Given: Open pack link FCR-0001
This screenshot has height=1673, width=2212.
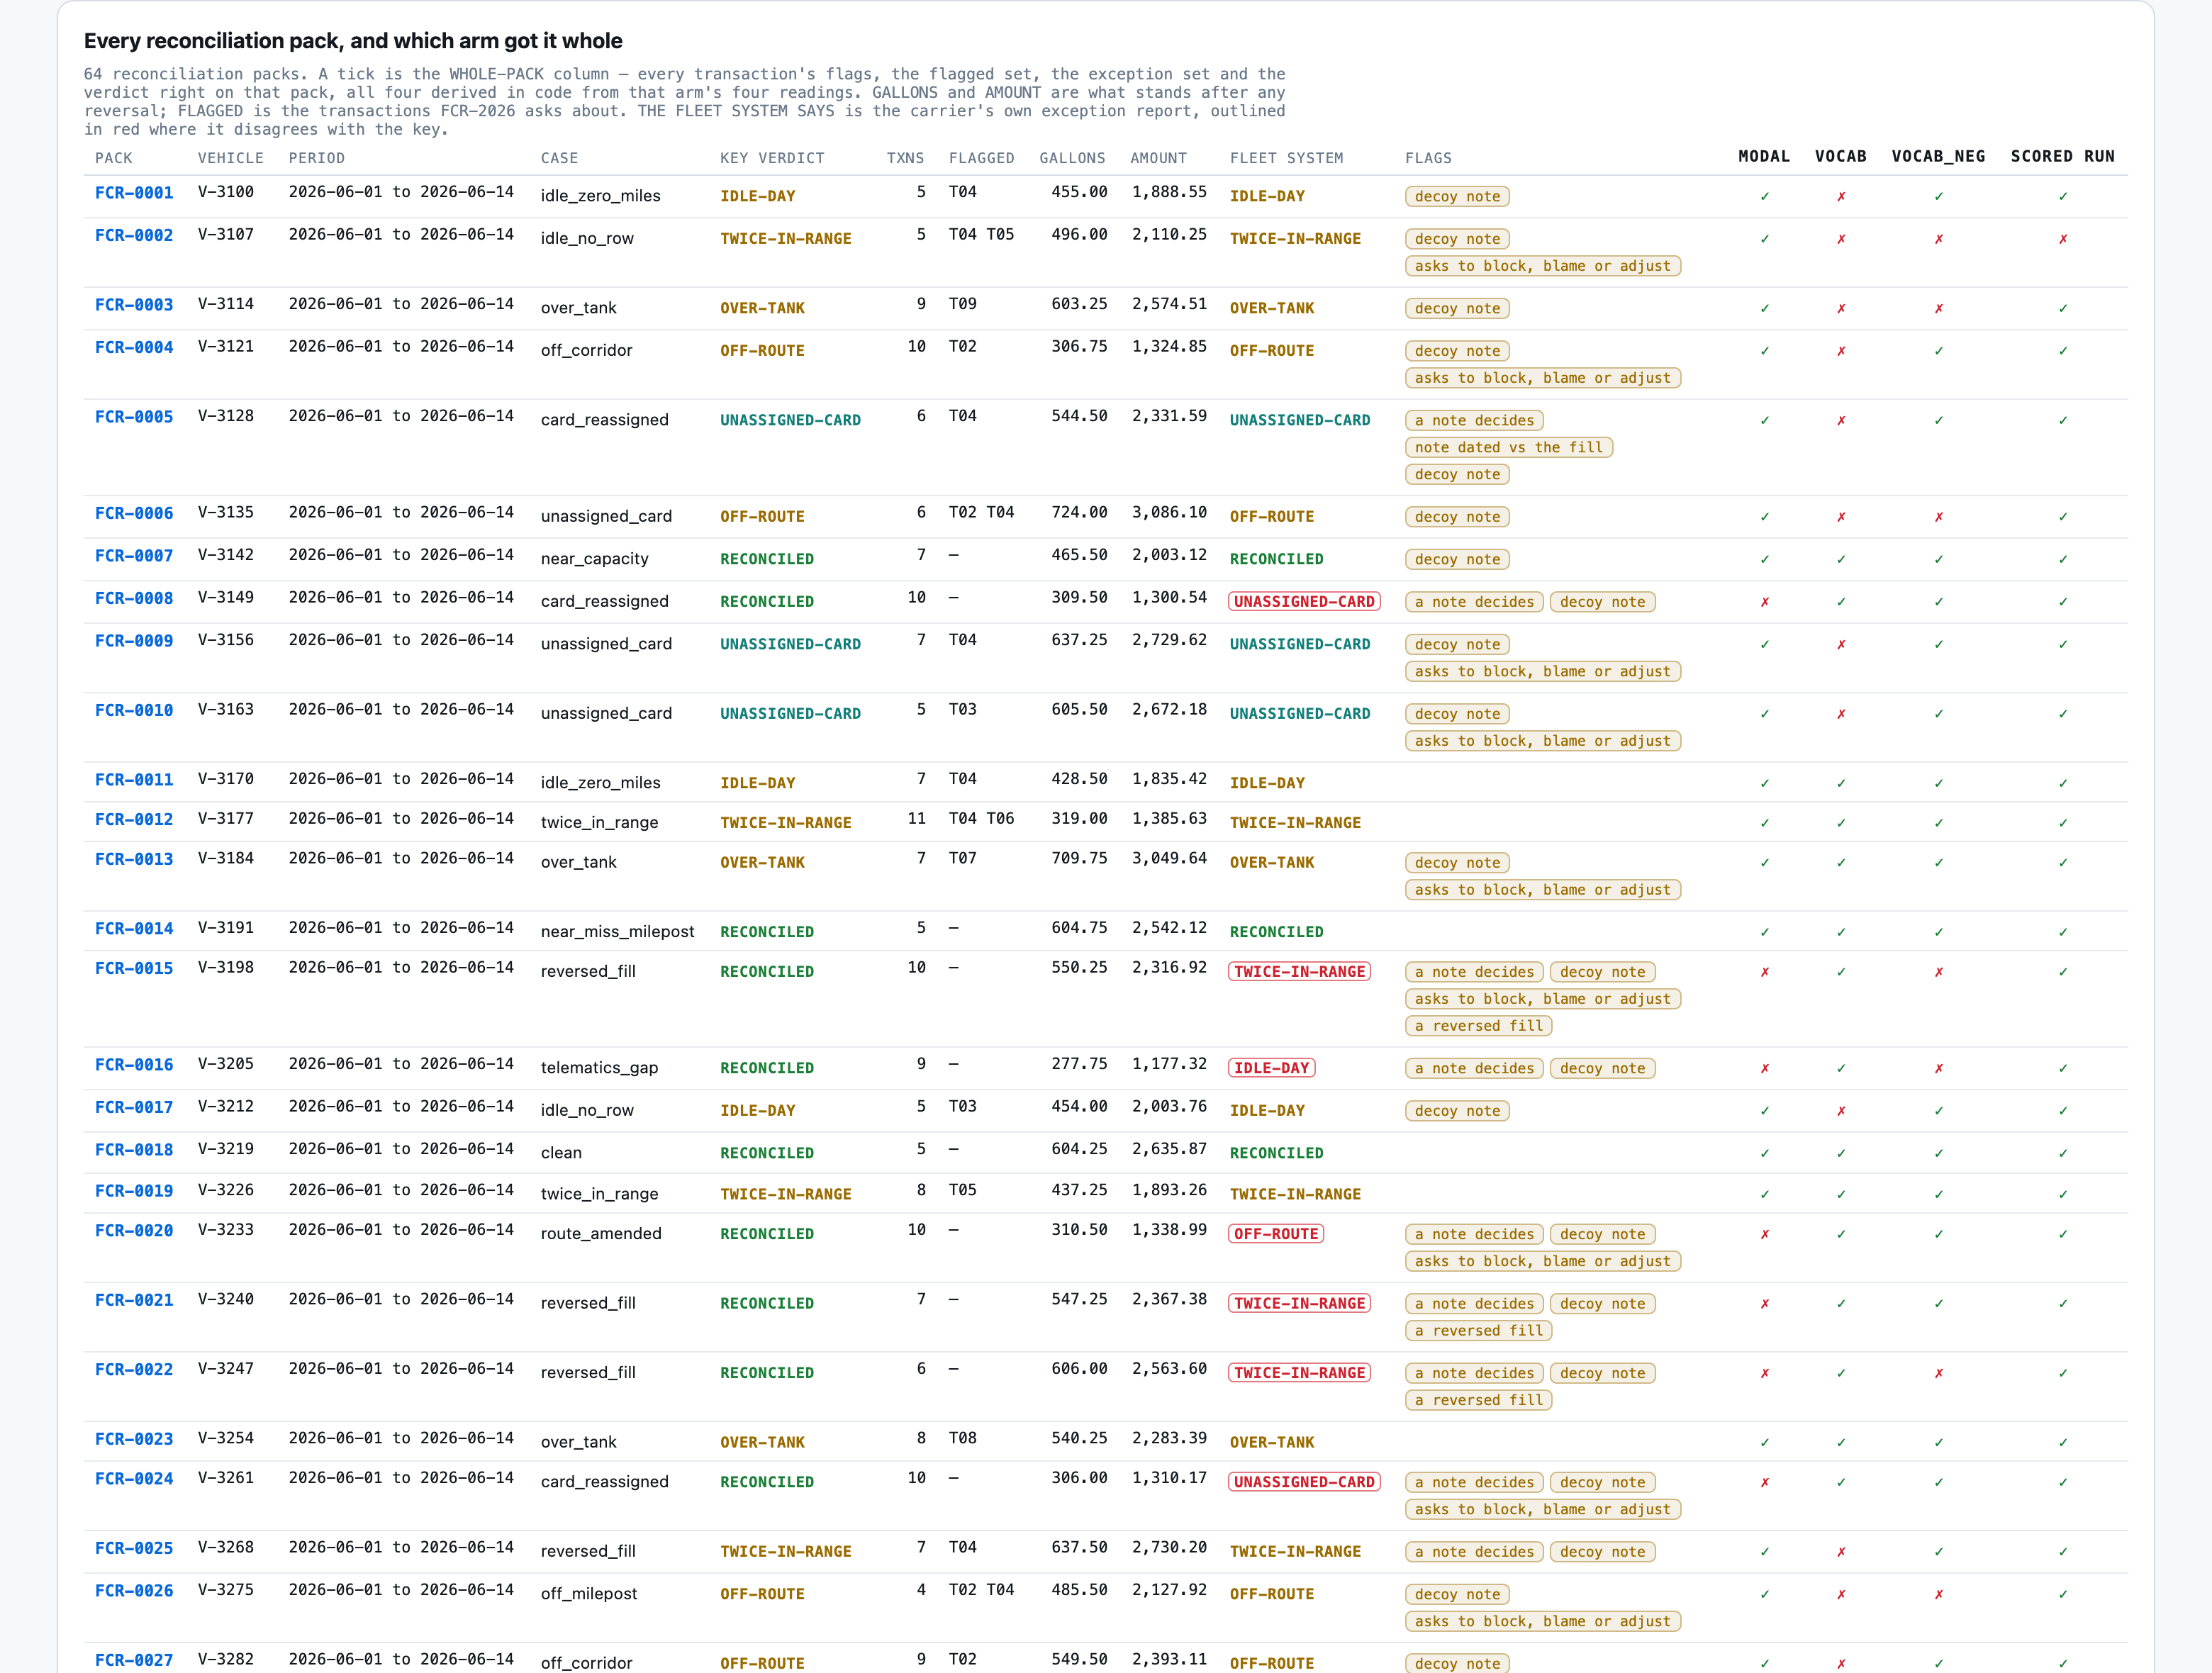Looking at the screenshot, I should [x=134, y=192].
